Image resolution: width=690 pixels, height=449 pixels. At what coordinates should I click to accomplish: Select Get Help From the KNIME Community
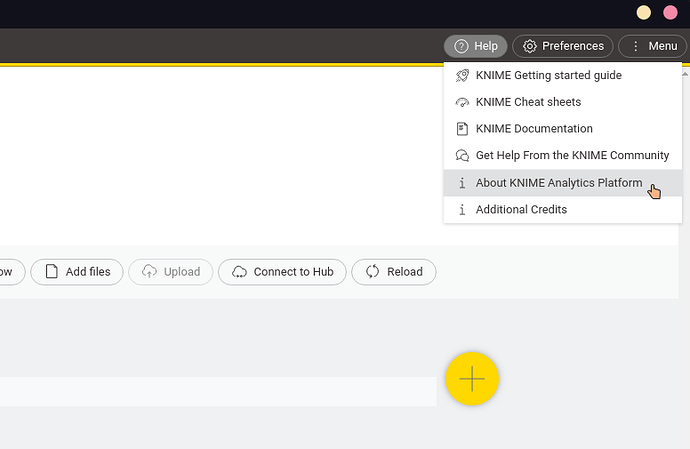[x=563, y=155]
